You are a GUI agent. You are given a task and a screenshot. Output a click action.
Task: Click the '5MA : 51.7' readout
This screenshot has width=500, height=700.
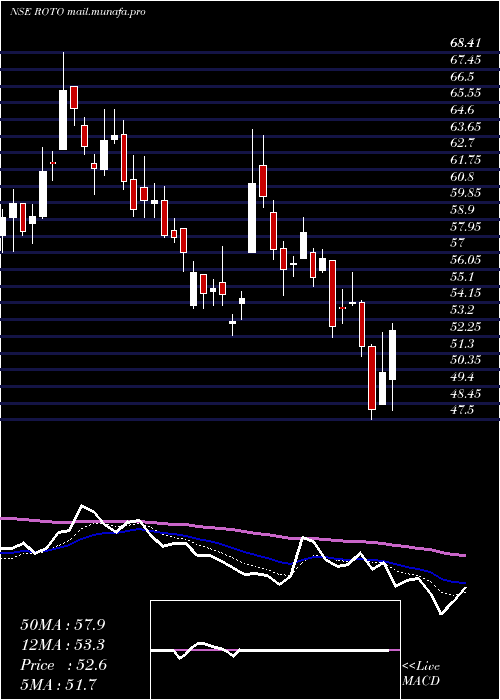tap(58, 684)
